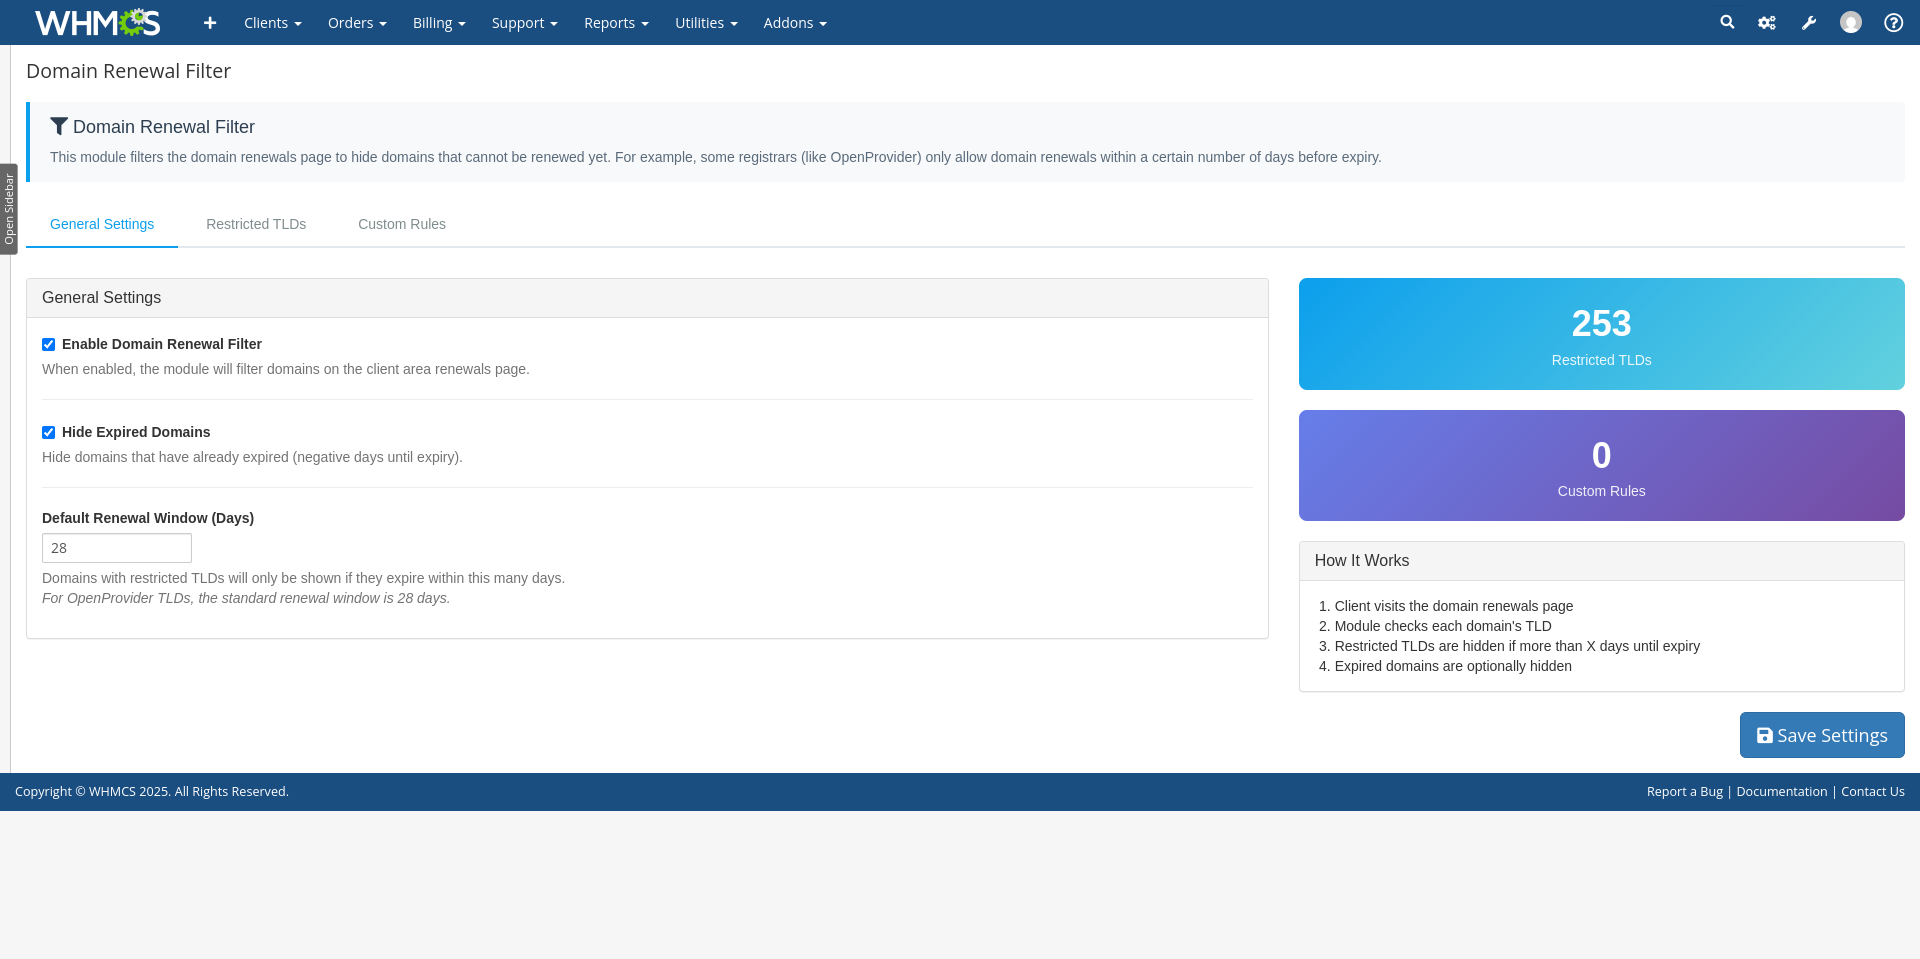The width and height of the screenshot is (1920, 959).
Task: Click the Save Settings button
Action: [x=1821, y=735]
